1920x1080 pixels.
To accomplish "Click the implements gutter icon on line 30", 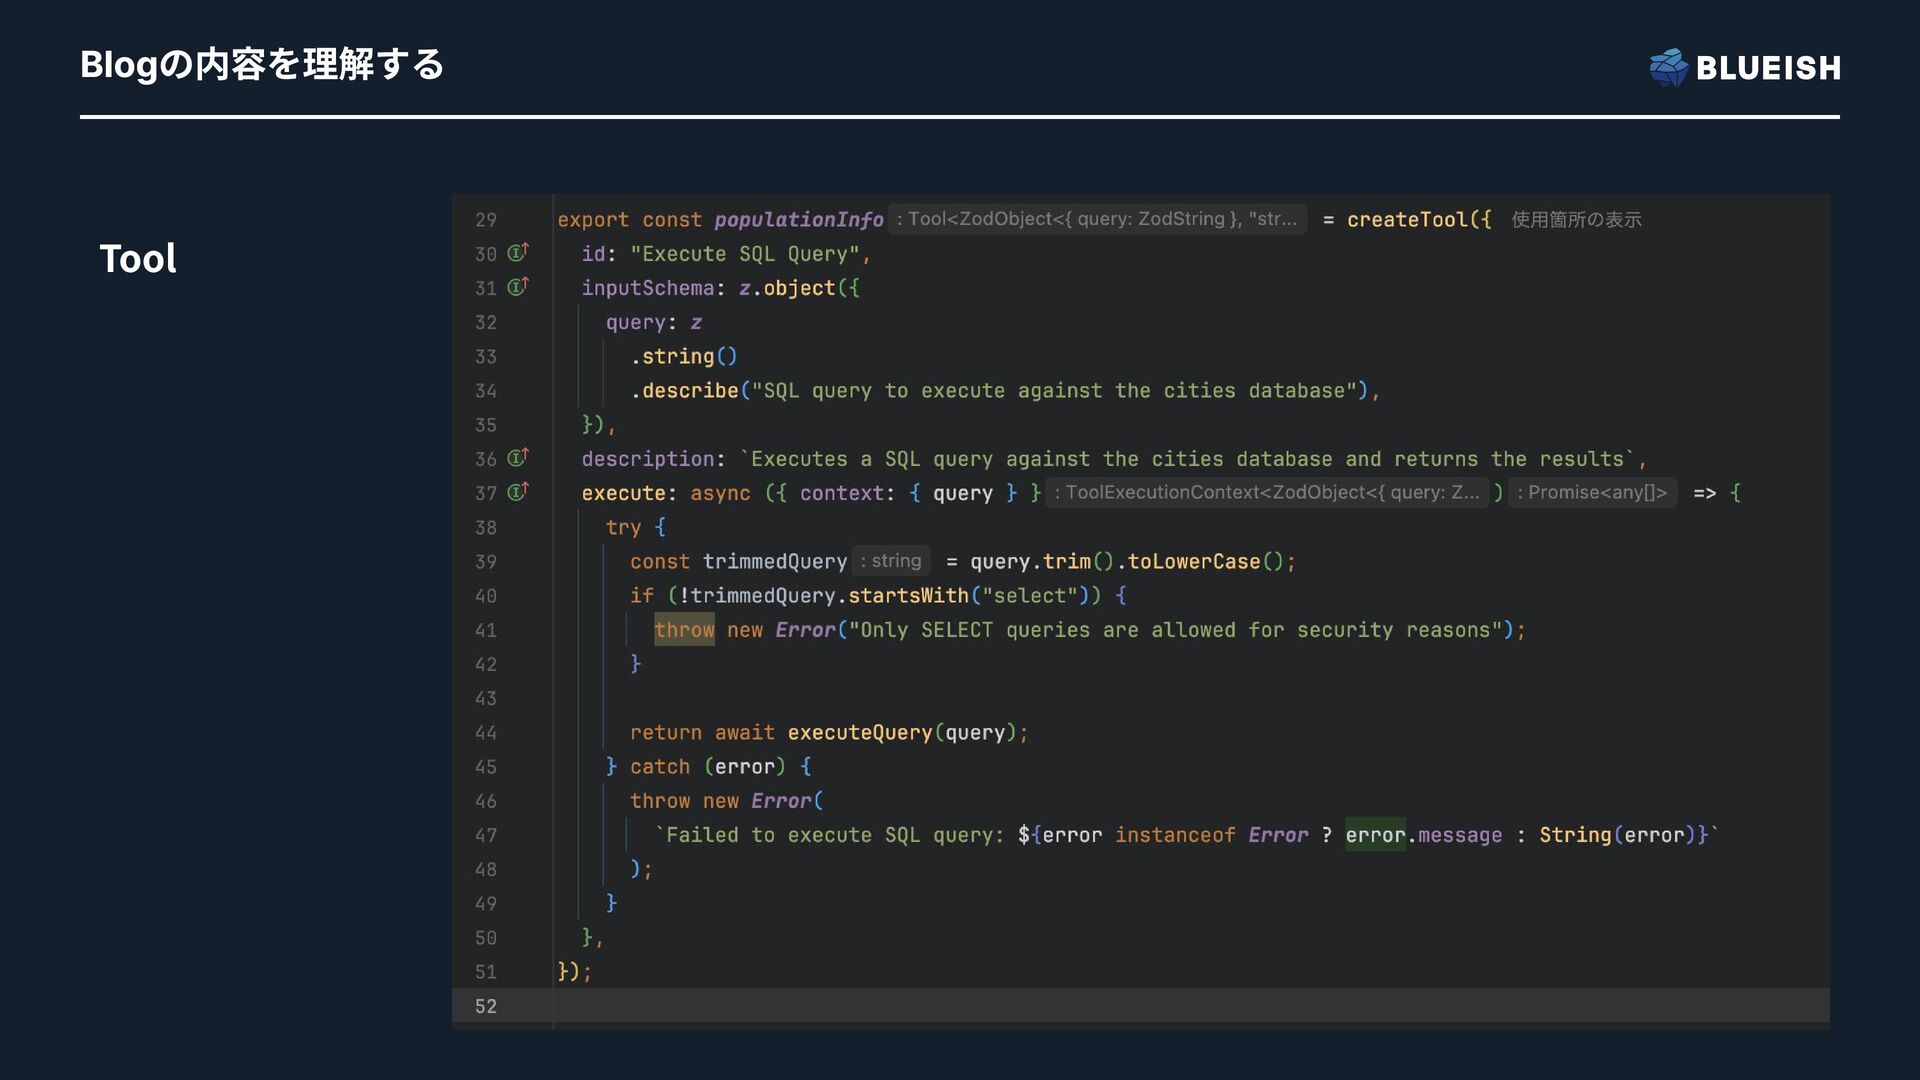I will pos(517,253).
